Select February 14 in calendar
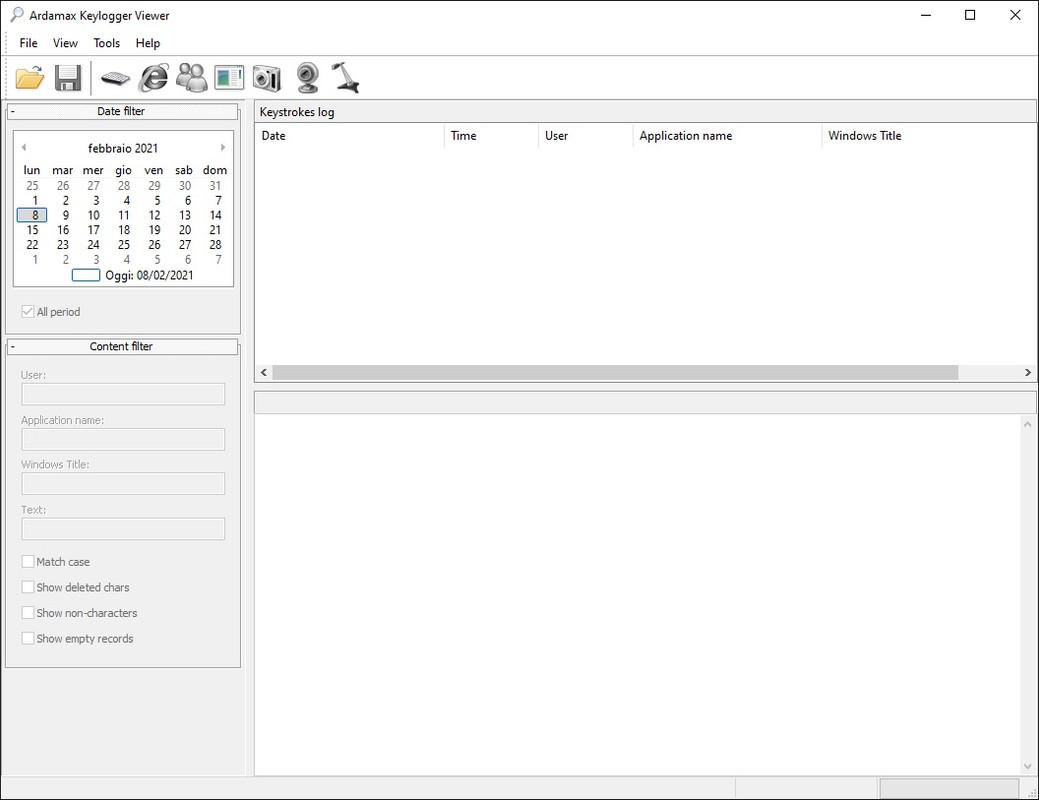The height and width of the screenshot is (800, 1039). click(x=215, y=215)
